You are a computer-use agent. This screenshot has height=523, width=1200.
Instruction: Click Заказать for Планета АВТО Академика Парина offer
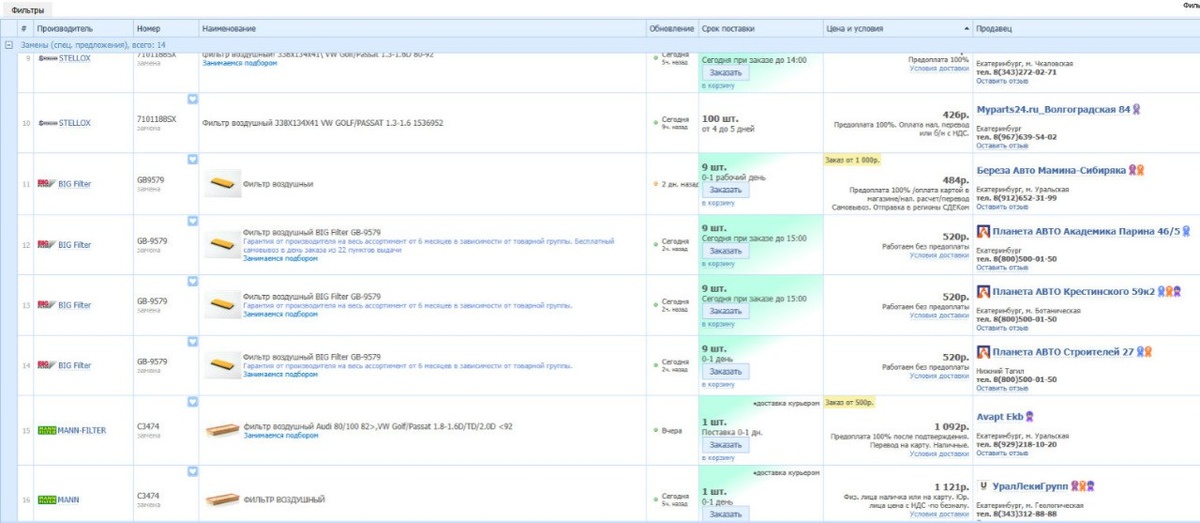(725, 251)
